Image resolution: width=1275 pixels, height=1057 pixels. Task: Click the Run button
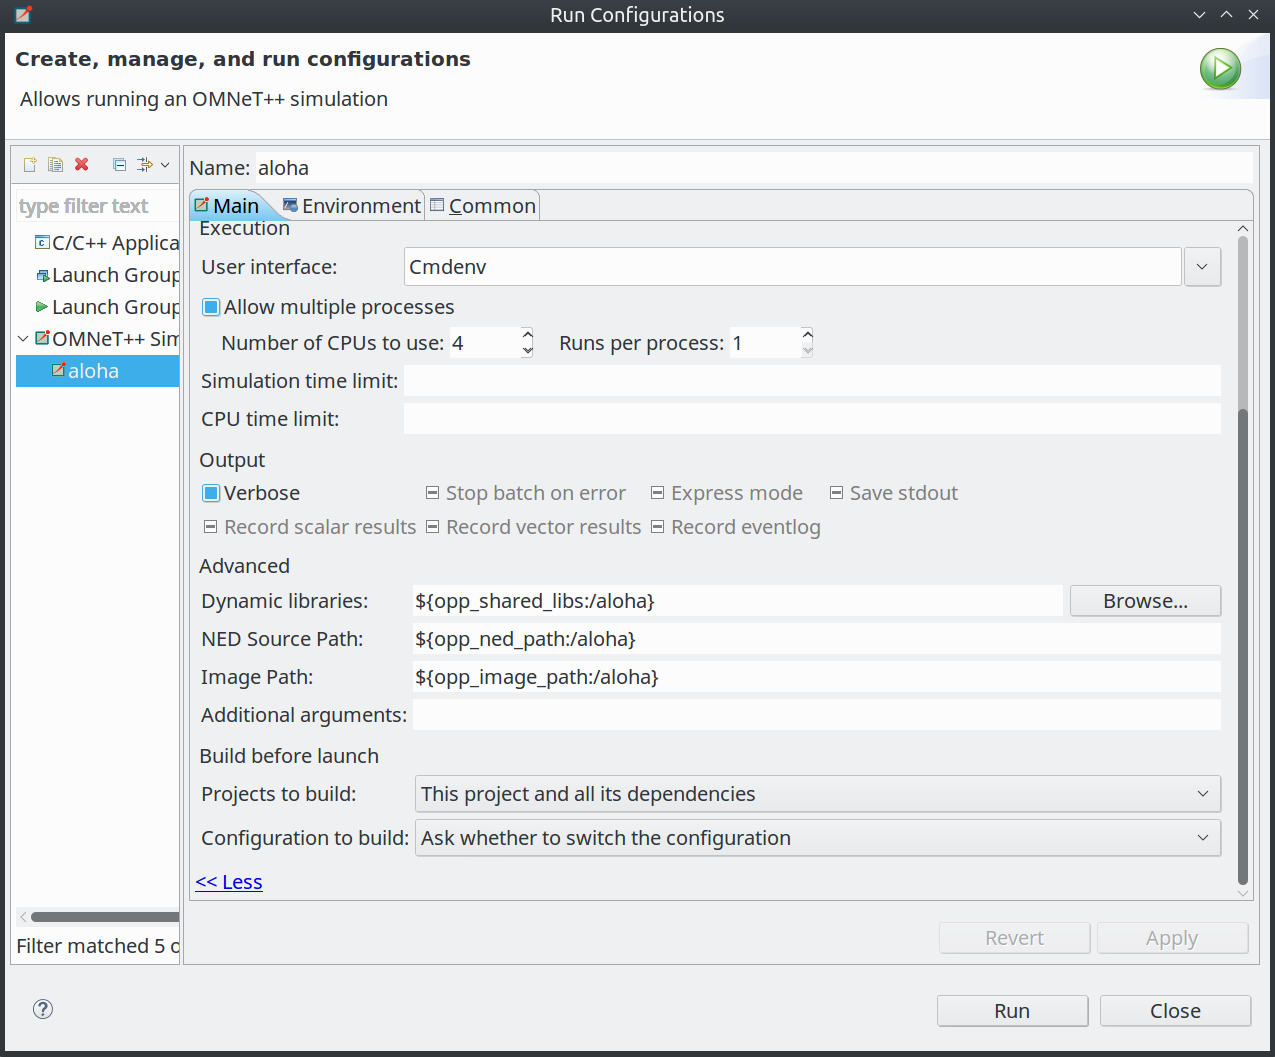tap(1012, 1011)
